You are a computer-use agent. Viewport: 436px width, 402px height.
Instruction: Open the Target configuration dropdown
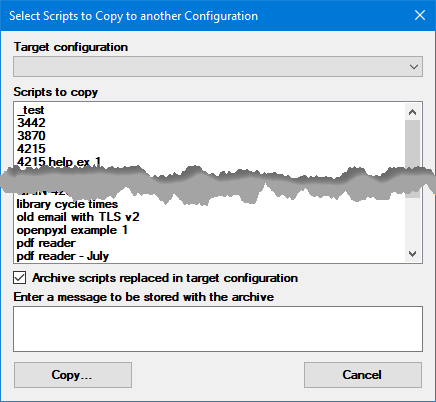(218, 67)
